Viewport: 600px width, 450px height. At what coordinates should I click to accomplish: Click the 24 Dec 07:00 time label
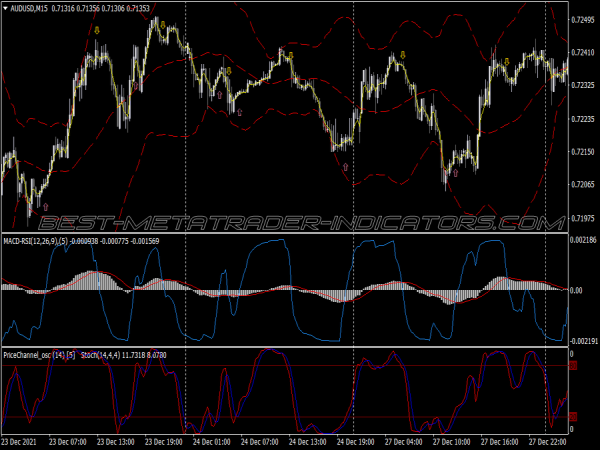click(x=259, y=442)
